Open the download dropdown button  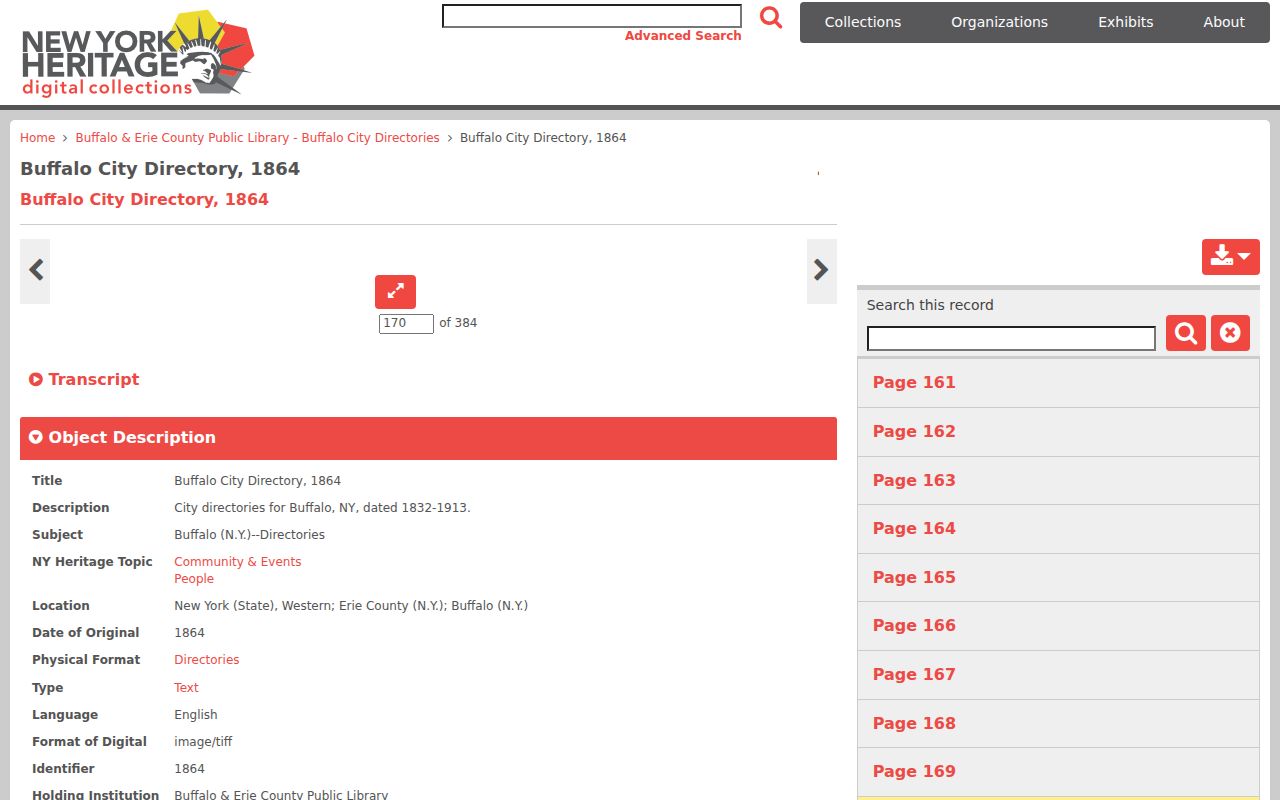pos(1230,257)
